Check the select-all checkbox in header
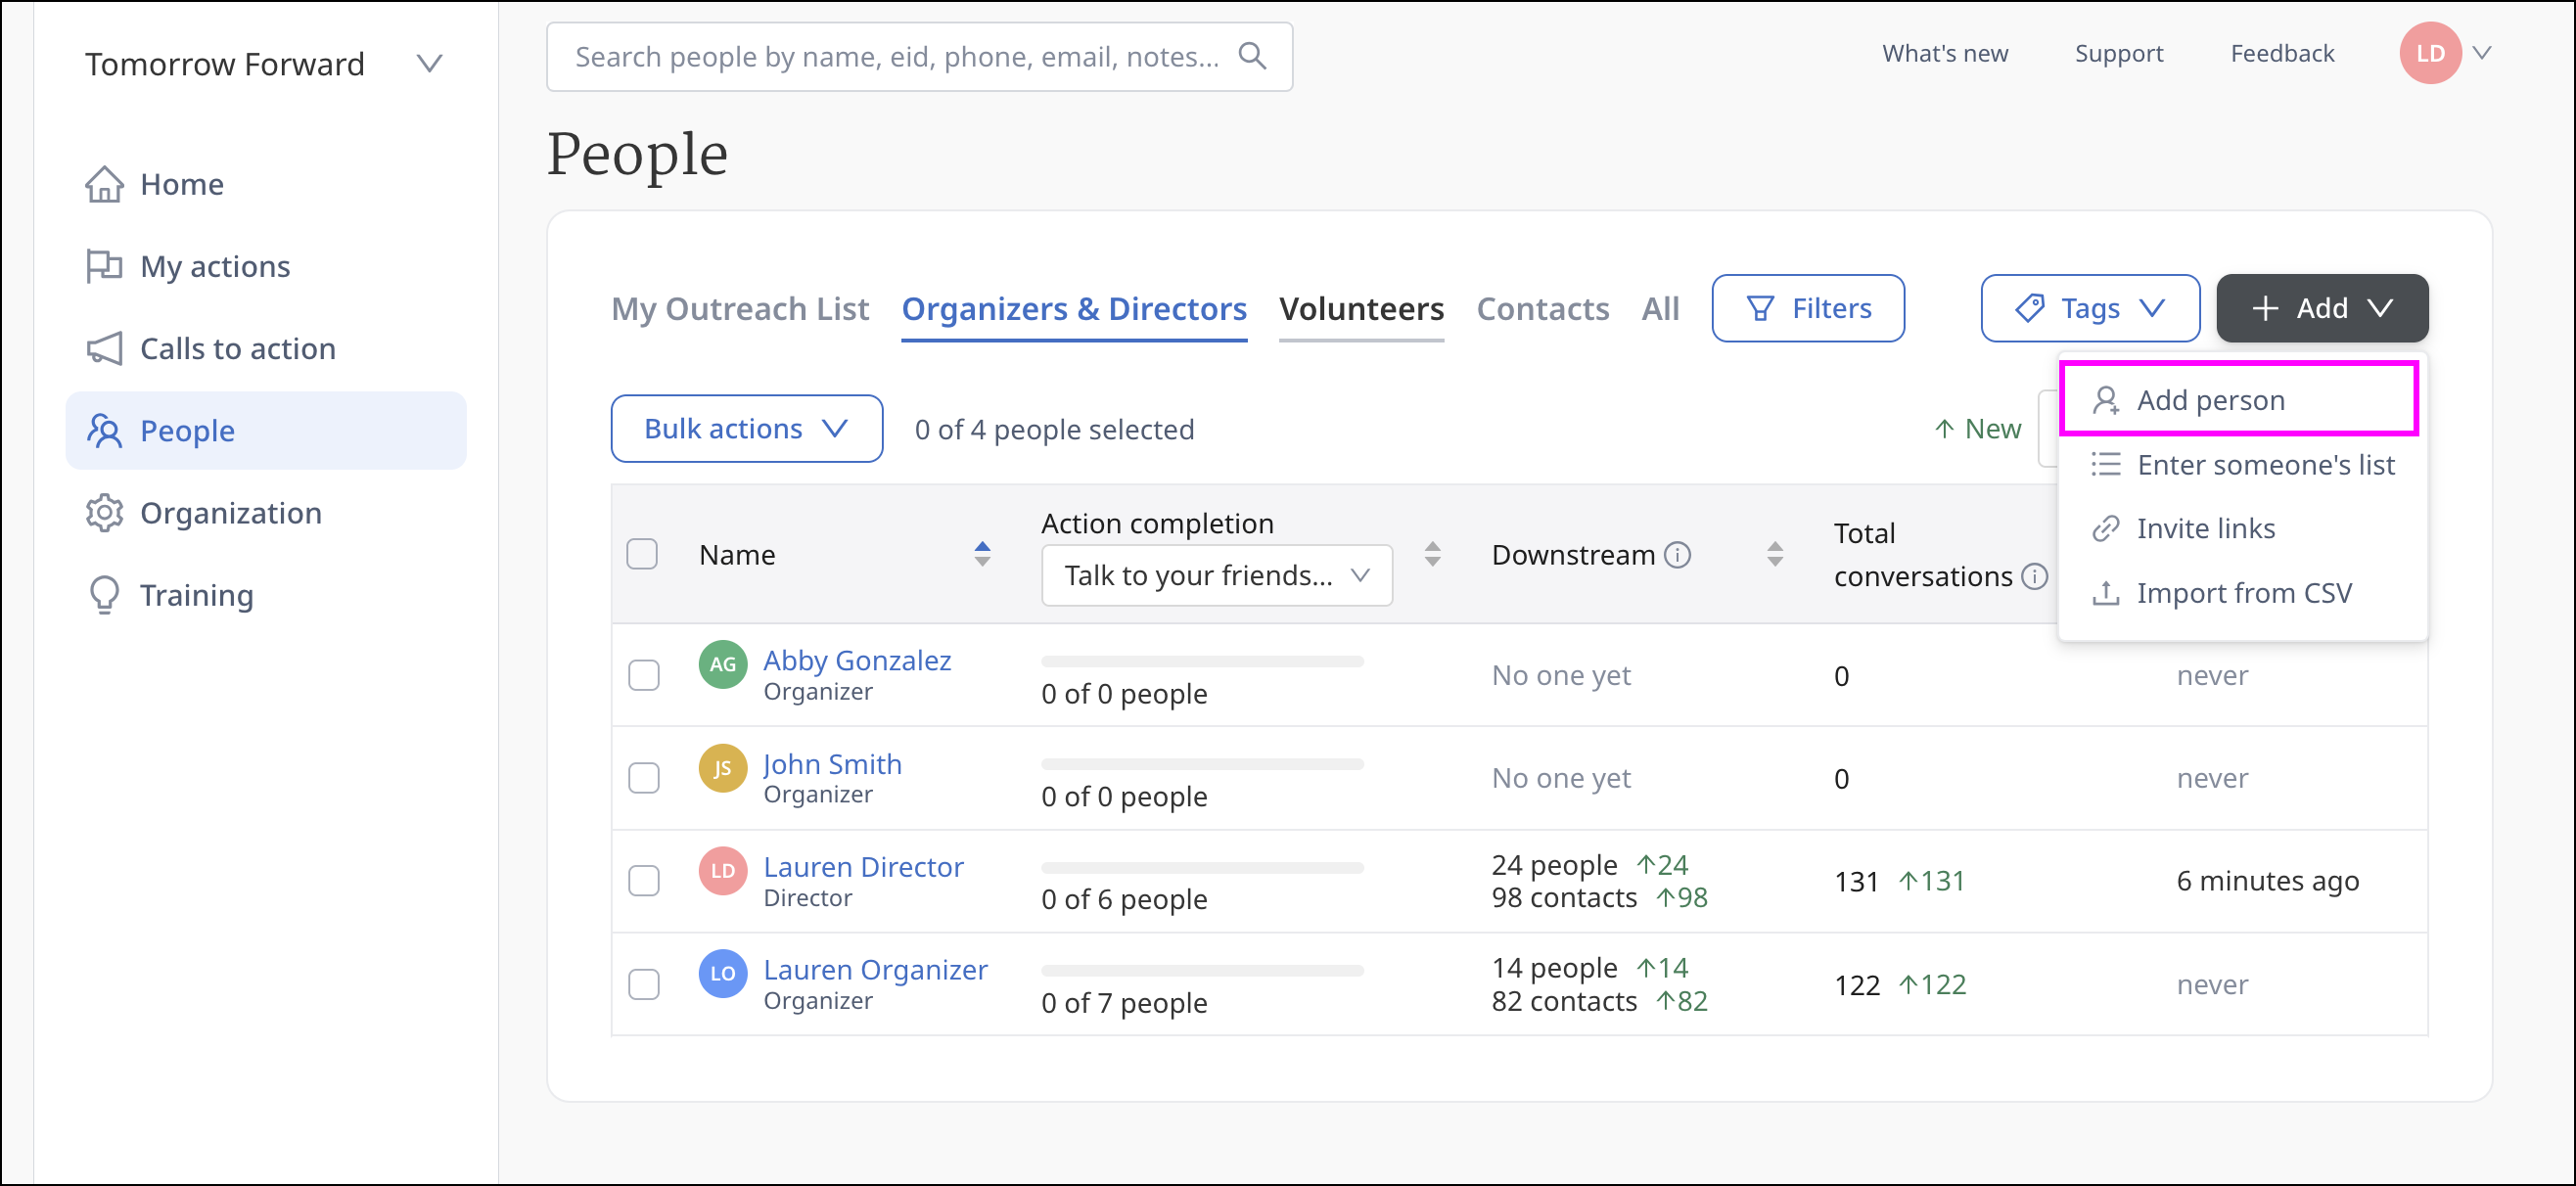 [642, 554]
